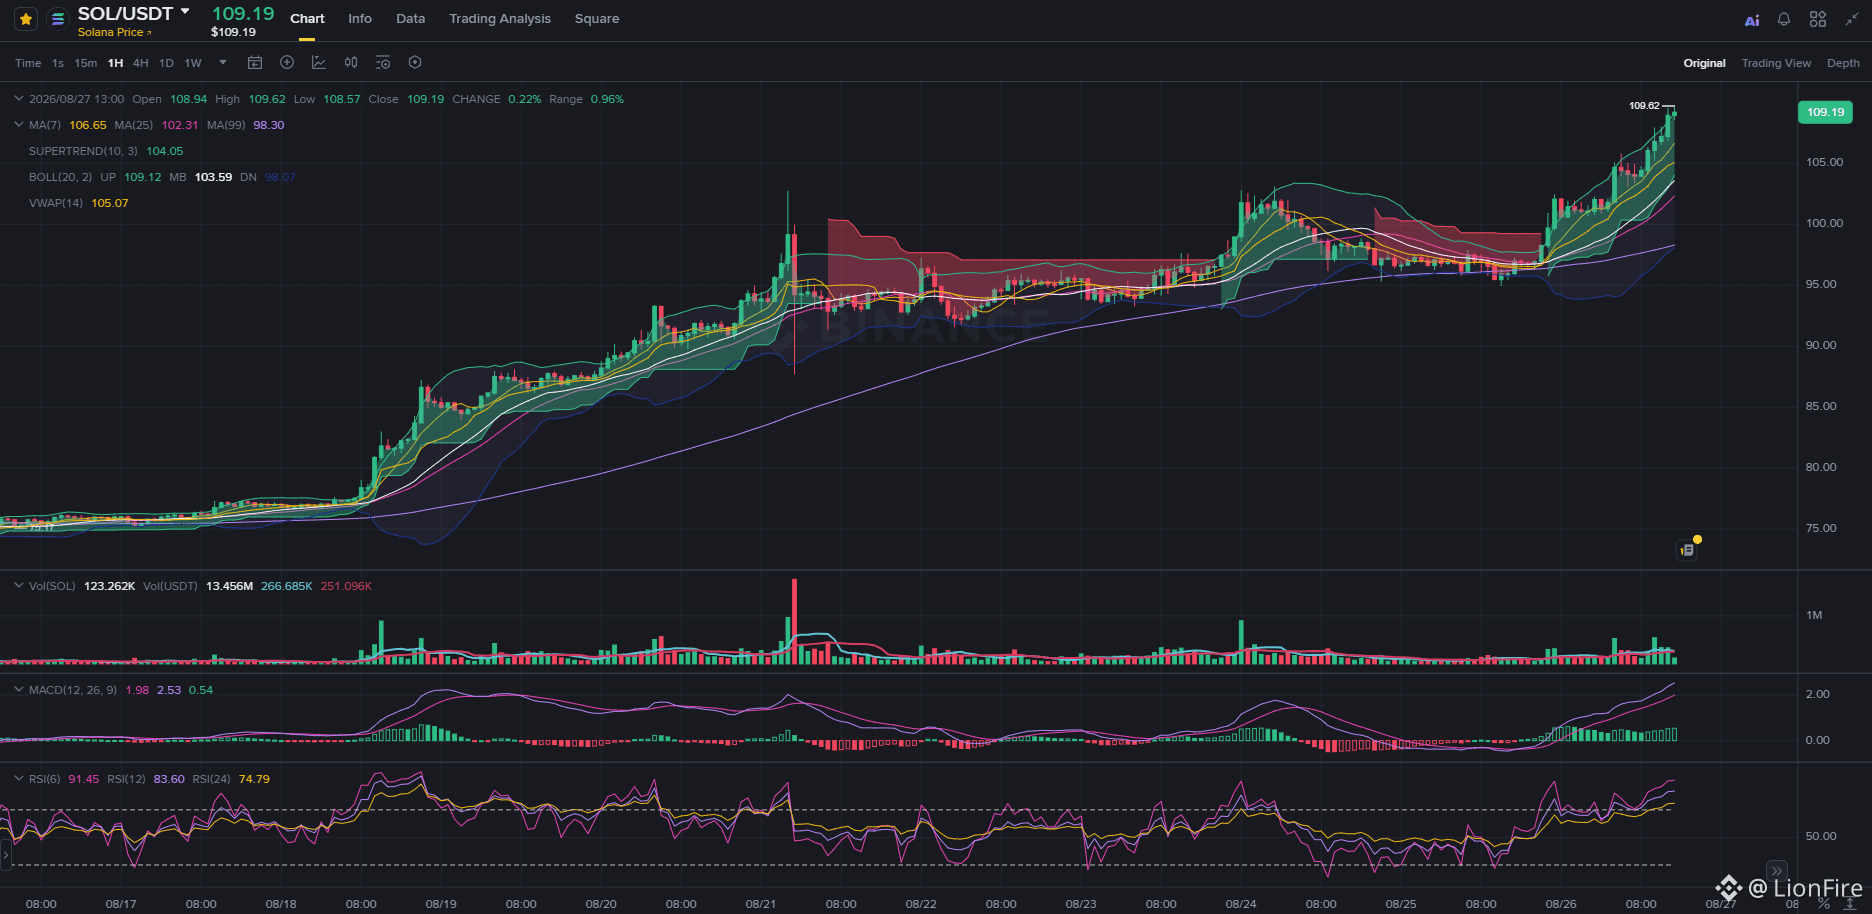Click the MA(7) legend value 106.65
The height and width of the screenshot is (914, 1872).
point(88,125)
